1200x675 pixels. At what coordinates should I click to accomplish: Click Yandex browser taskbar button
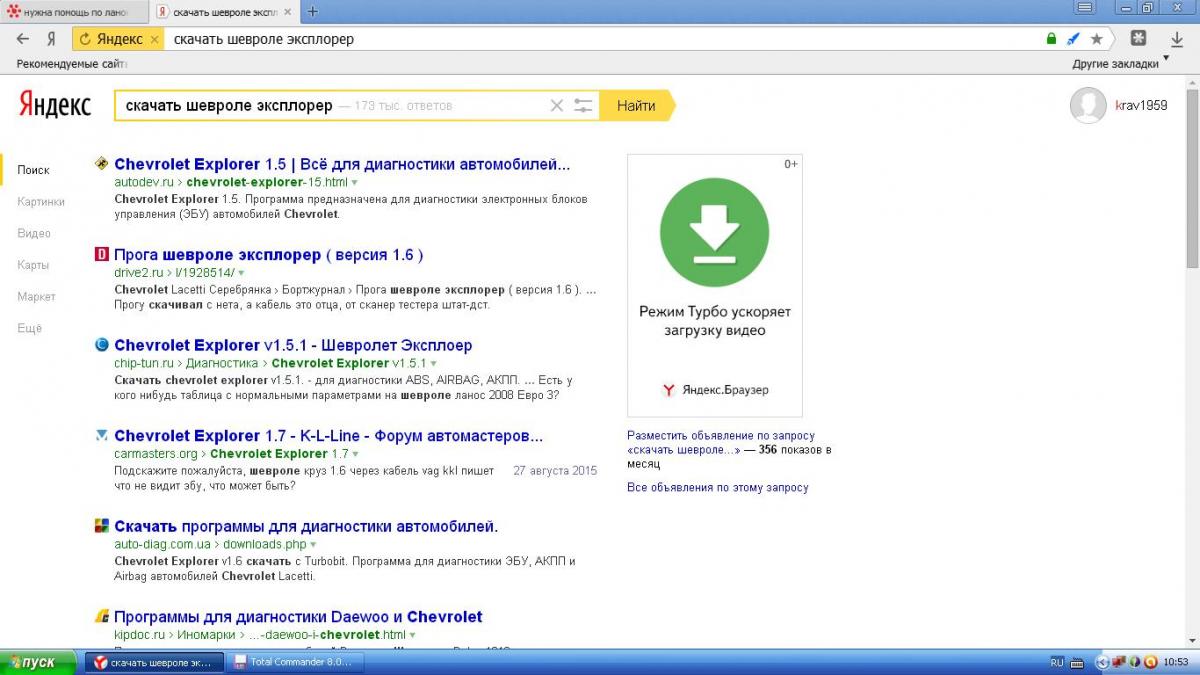[155, 662]
